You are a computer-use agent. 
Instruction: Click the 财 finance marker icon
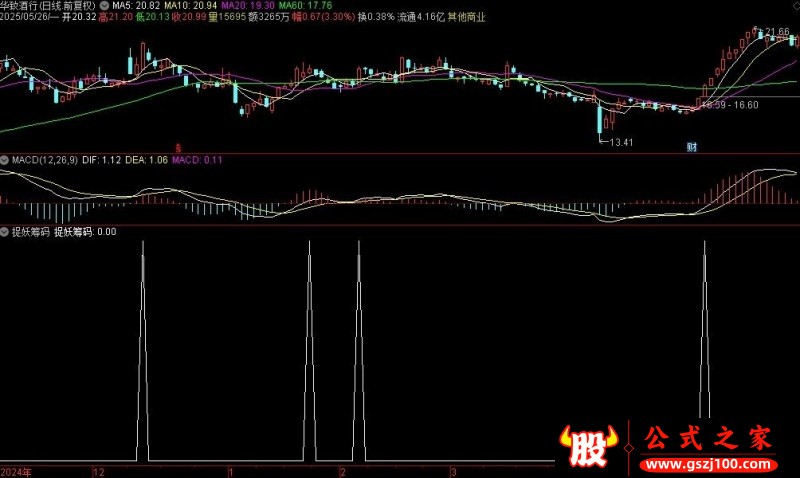click(691, 147)
